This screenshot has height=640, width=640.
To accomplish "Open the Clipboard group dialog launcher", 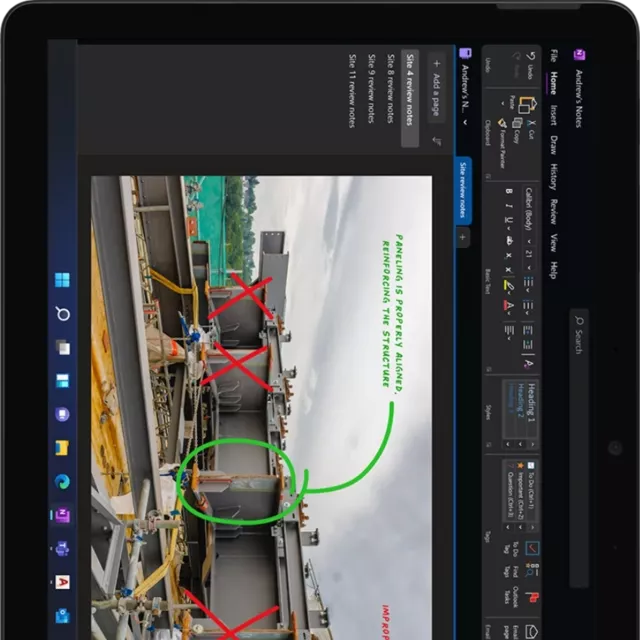I will (x=488, y=176).
